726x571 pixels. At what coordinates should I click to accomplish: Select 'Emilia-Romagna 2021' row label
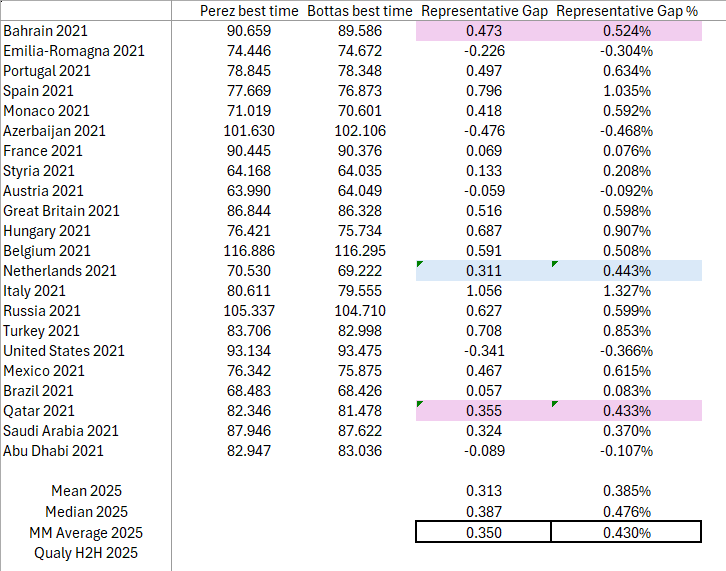click(74, 51)
